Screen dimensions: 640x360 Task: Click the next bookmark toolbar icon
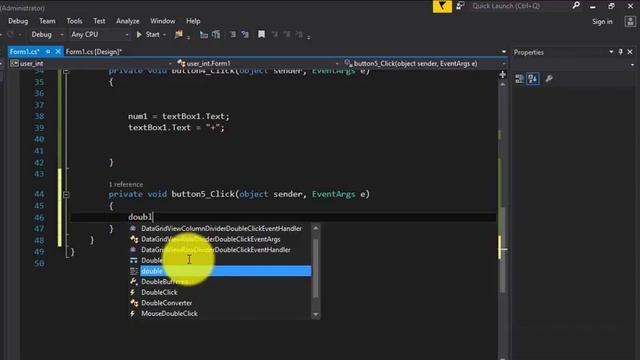[287, 35]
